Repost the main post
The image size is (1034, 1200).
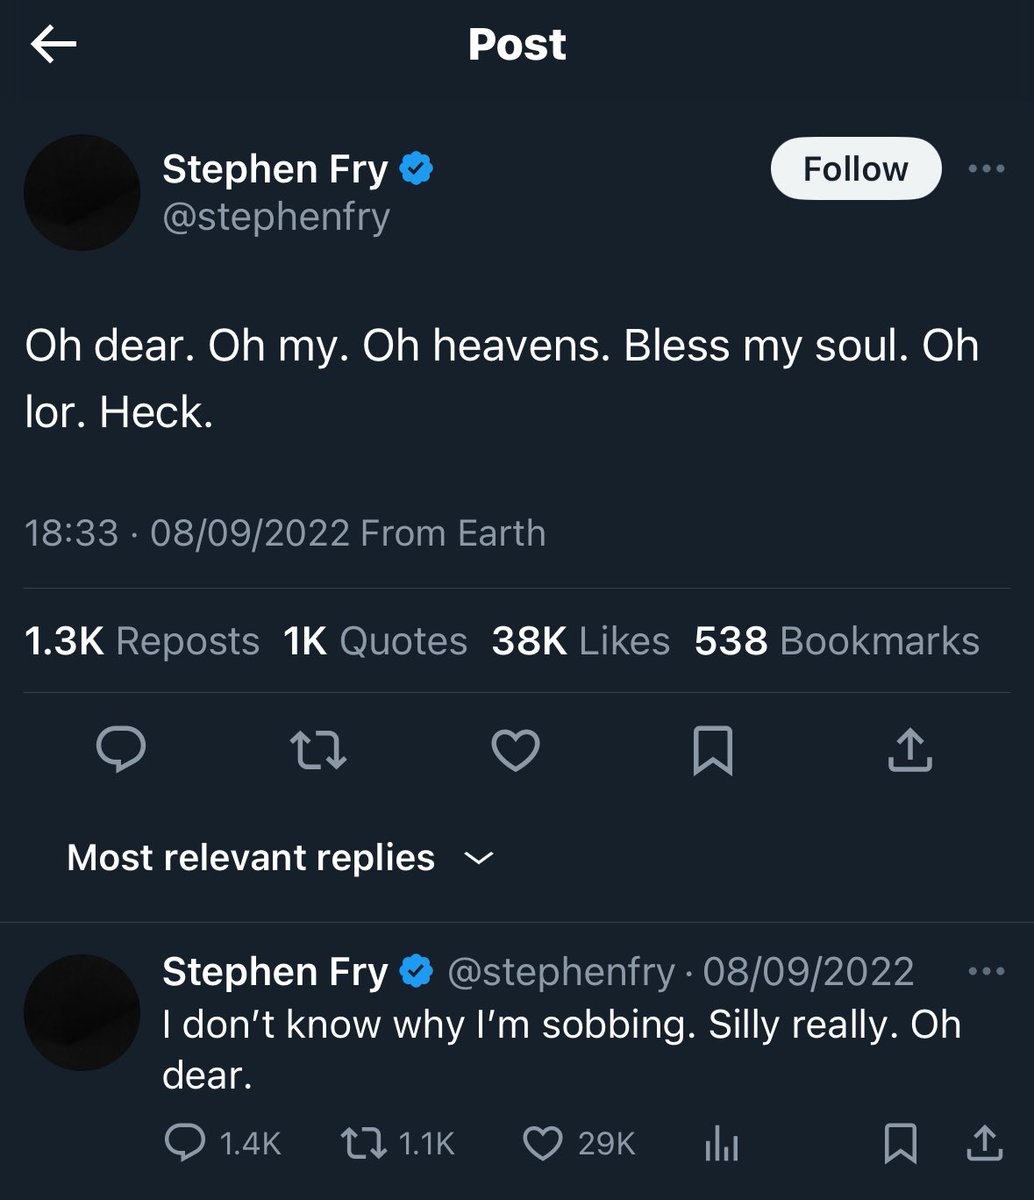[318, 750]
